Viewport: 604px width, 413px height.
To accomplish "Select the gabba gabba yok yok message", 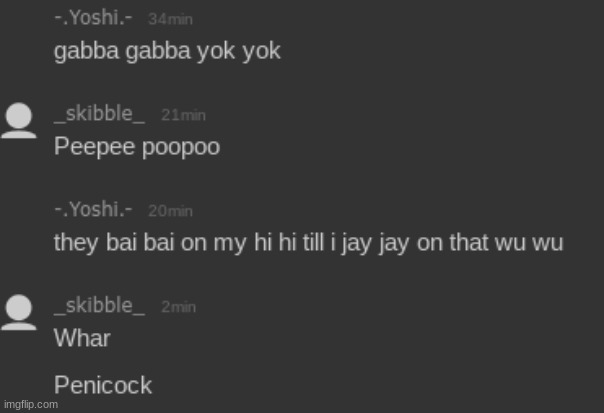I will point(167,52).
